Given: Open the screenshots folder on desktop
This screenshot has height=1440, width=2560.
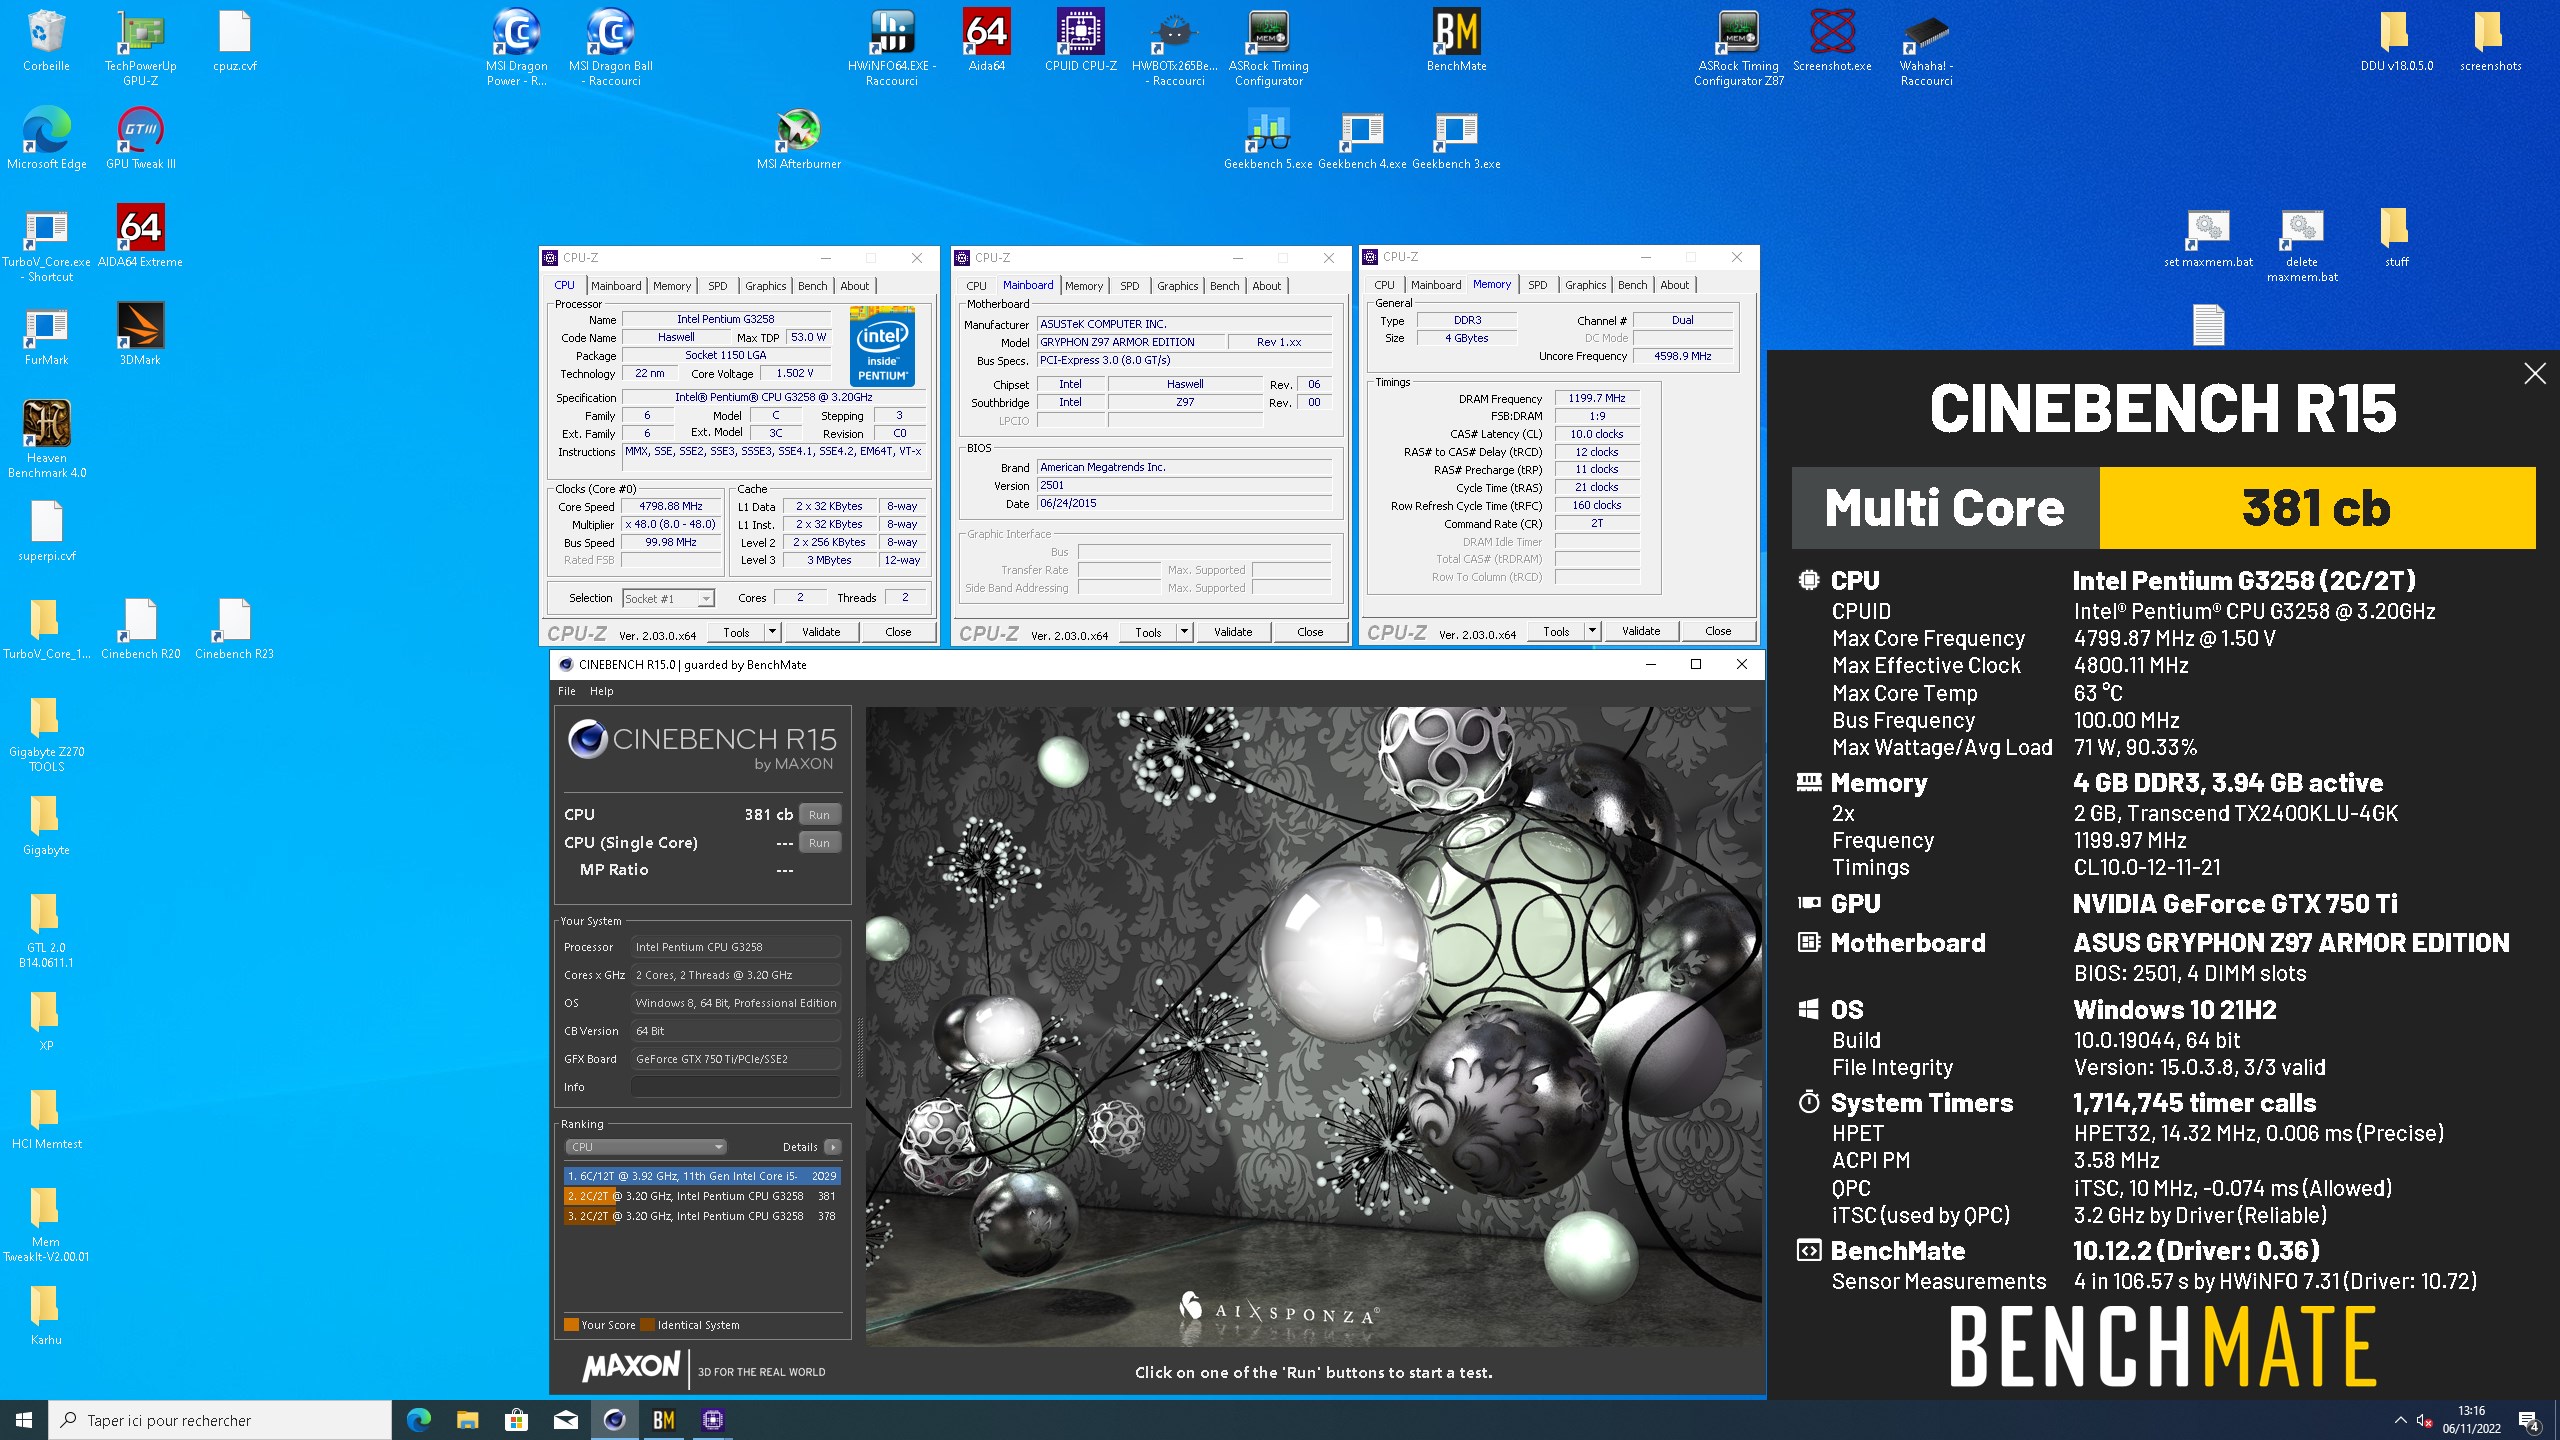Looking at the screenshot, I should [x=2490, y=41].
